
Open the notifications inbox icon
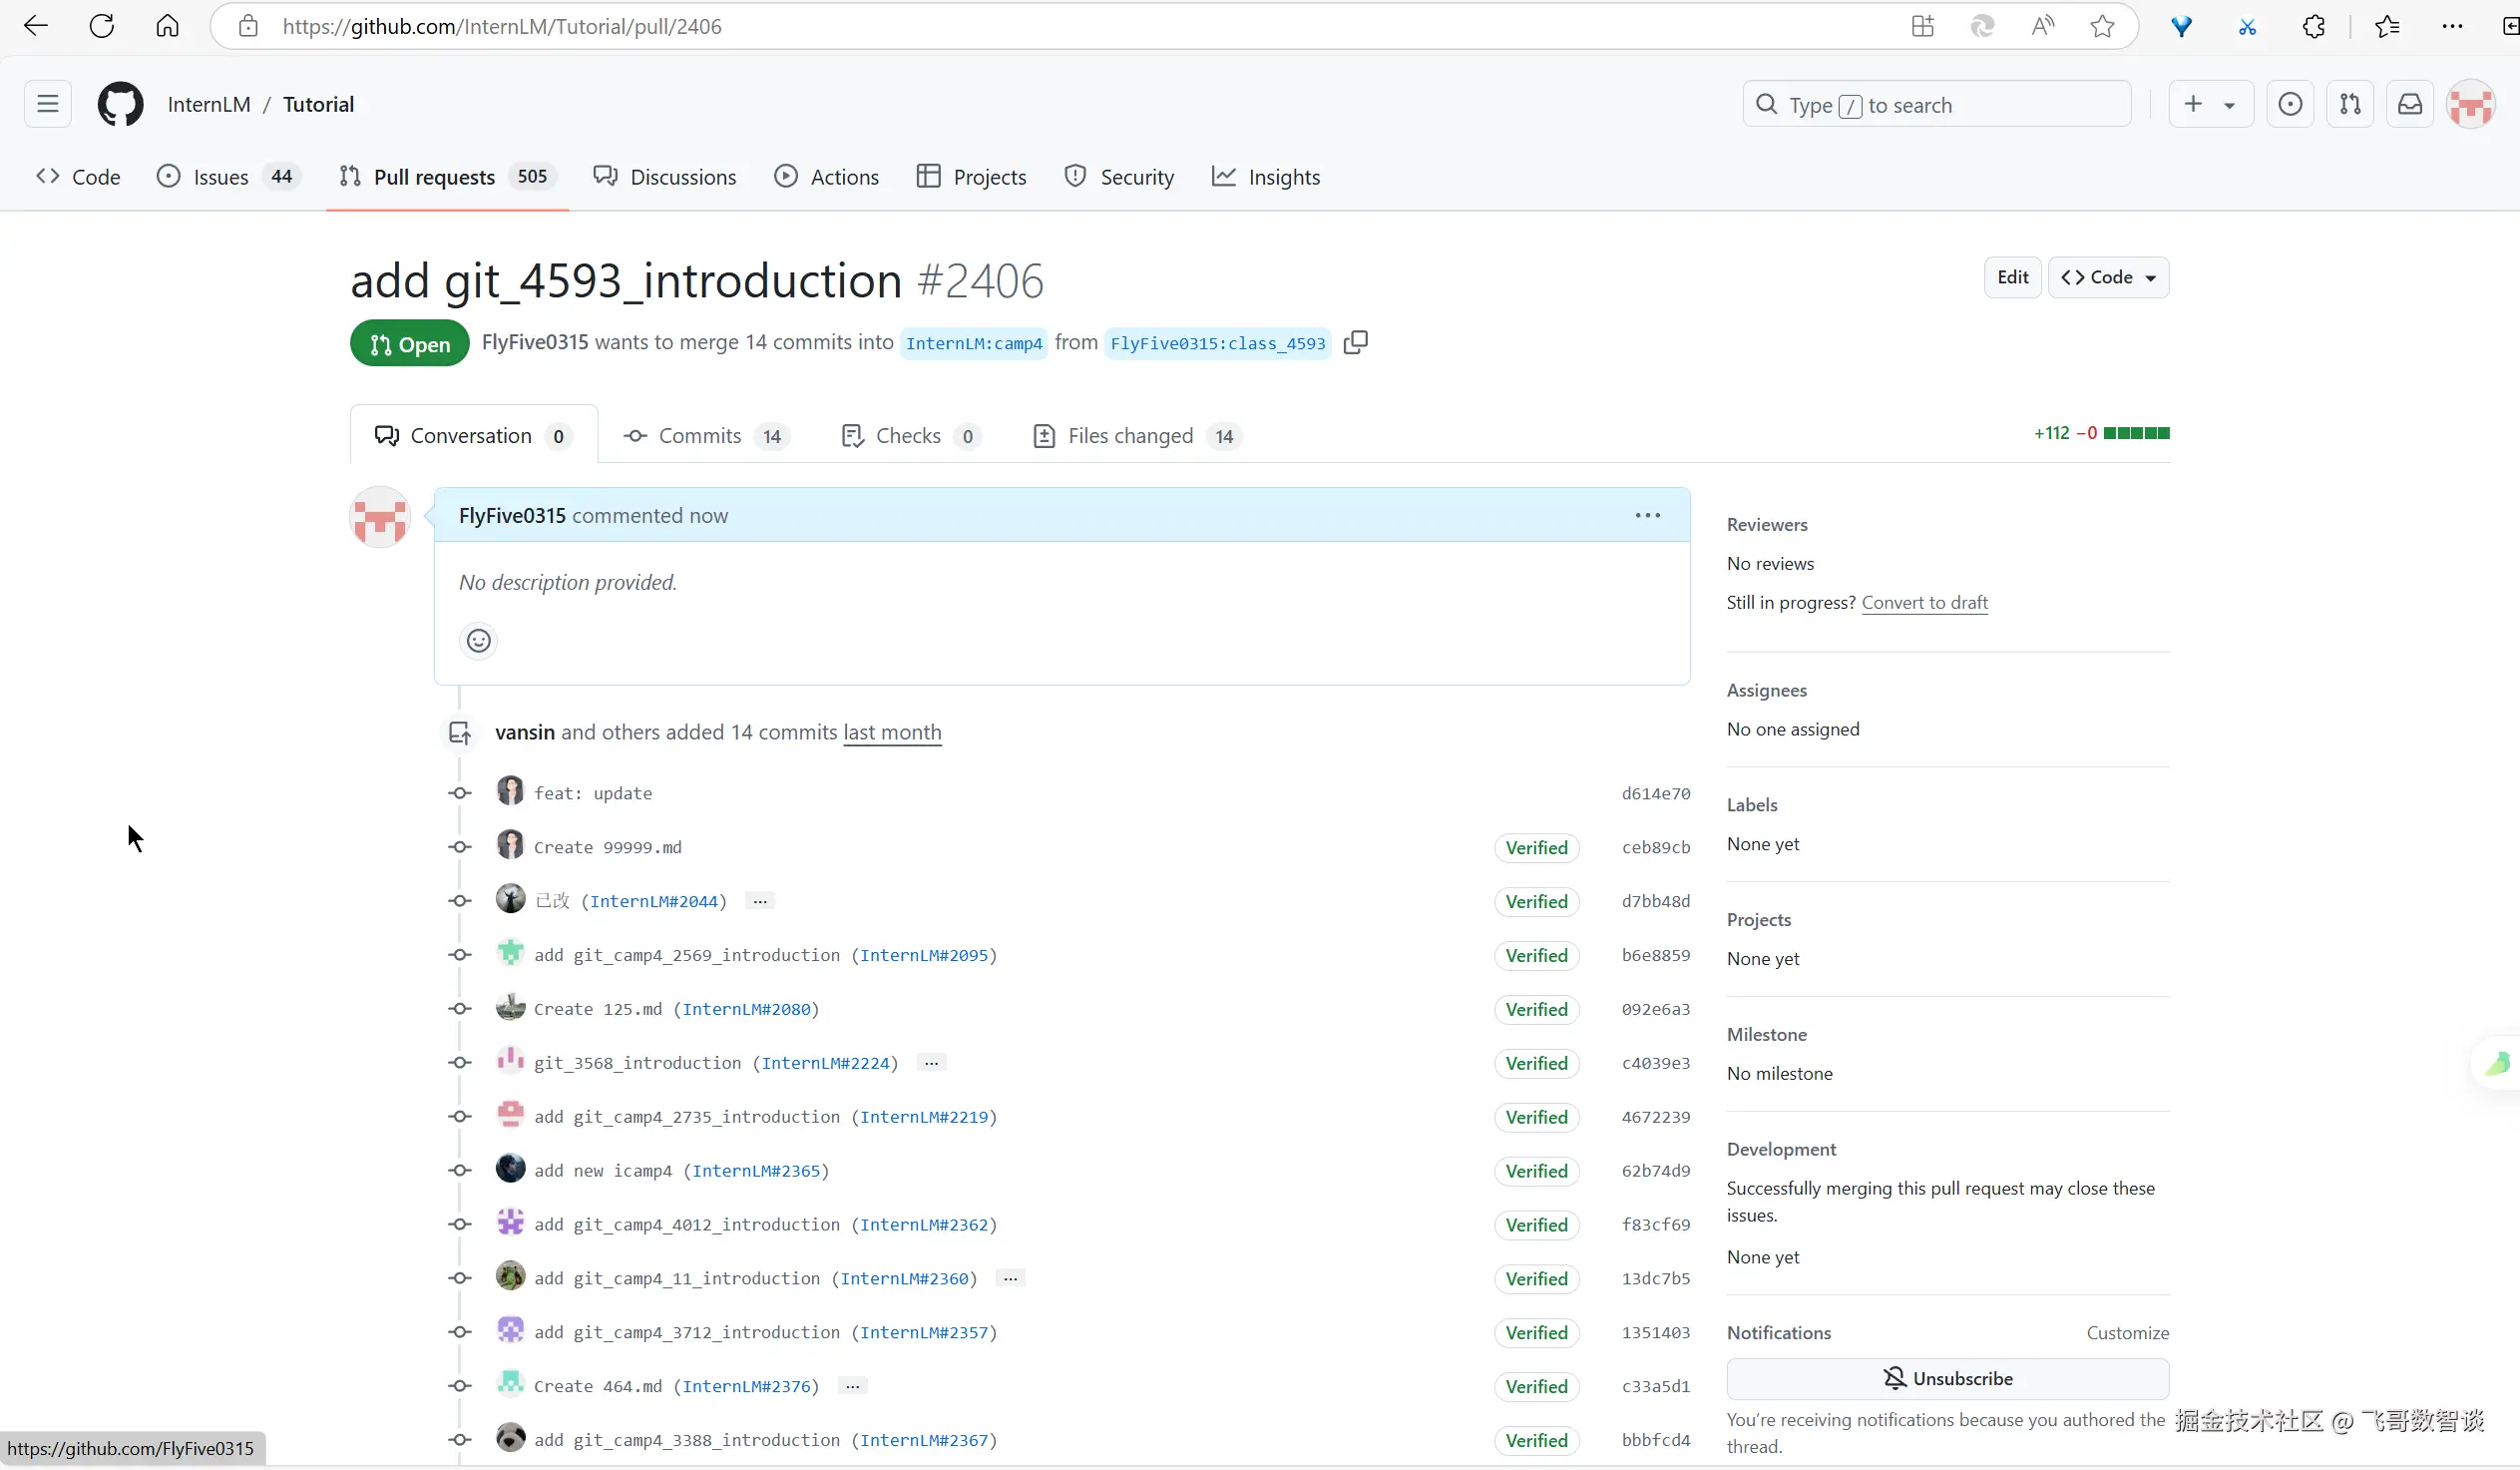coord(2410,104)
